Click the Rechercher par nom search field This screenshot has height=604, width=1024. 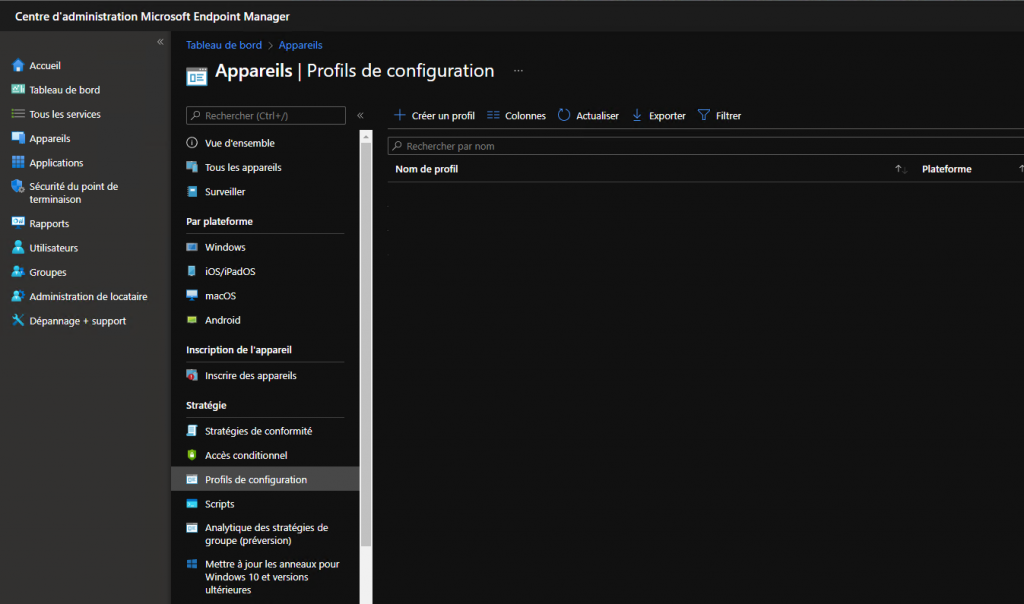pos(705,146)
